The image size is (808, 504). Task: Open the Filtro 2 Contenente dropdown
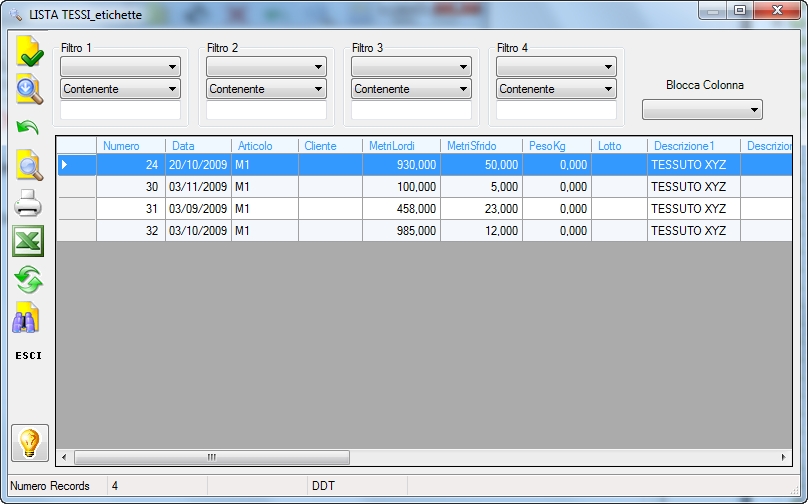[266, 89]
